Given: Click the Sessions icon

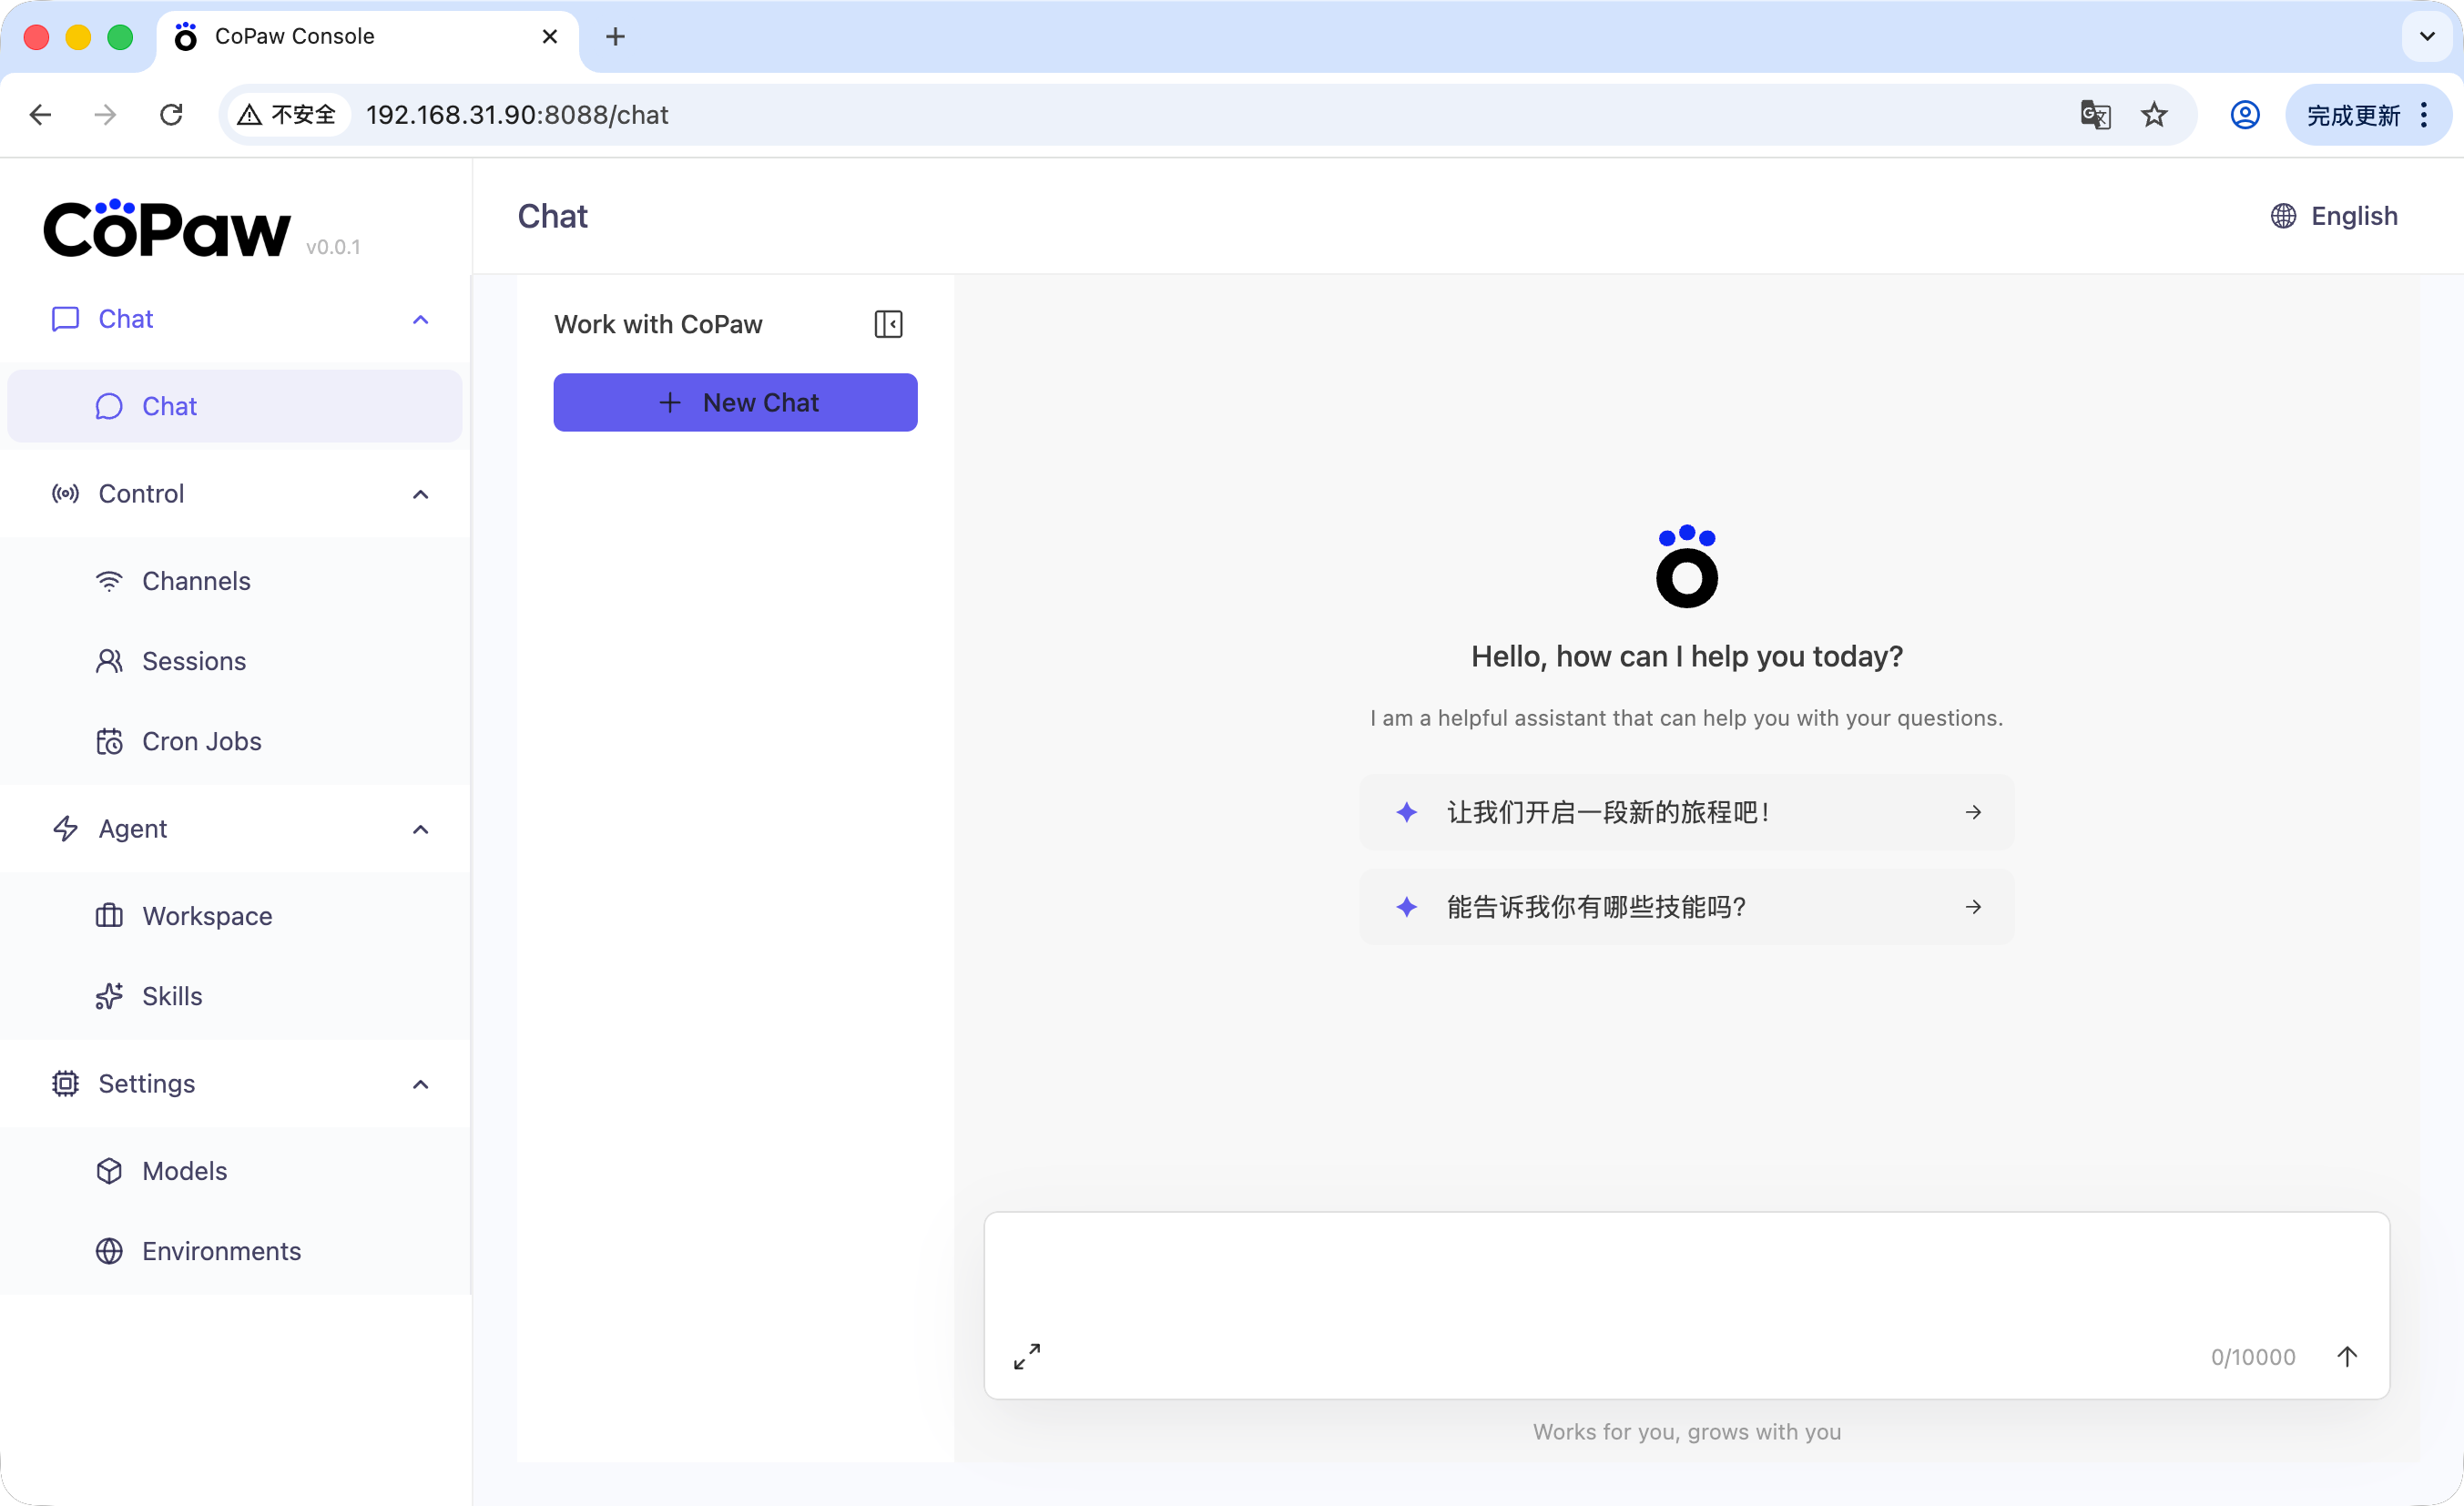Looking at the screenshot, I should pos(110,661).
